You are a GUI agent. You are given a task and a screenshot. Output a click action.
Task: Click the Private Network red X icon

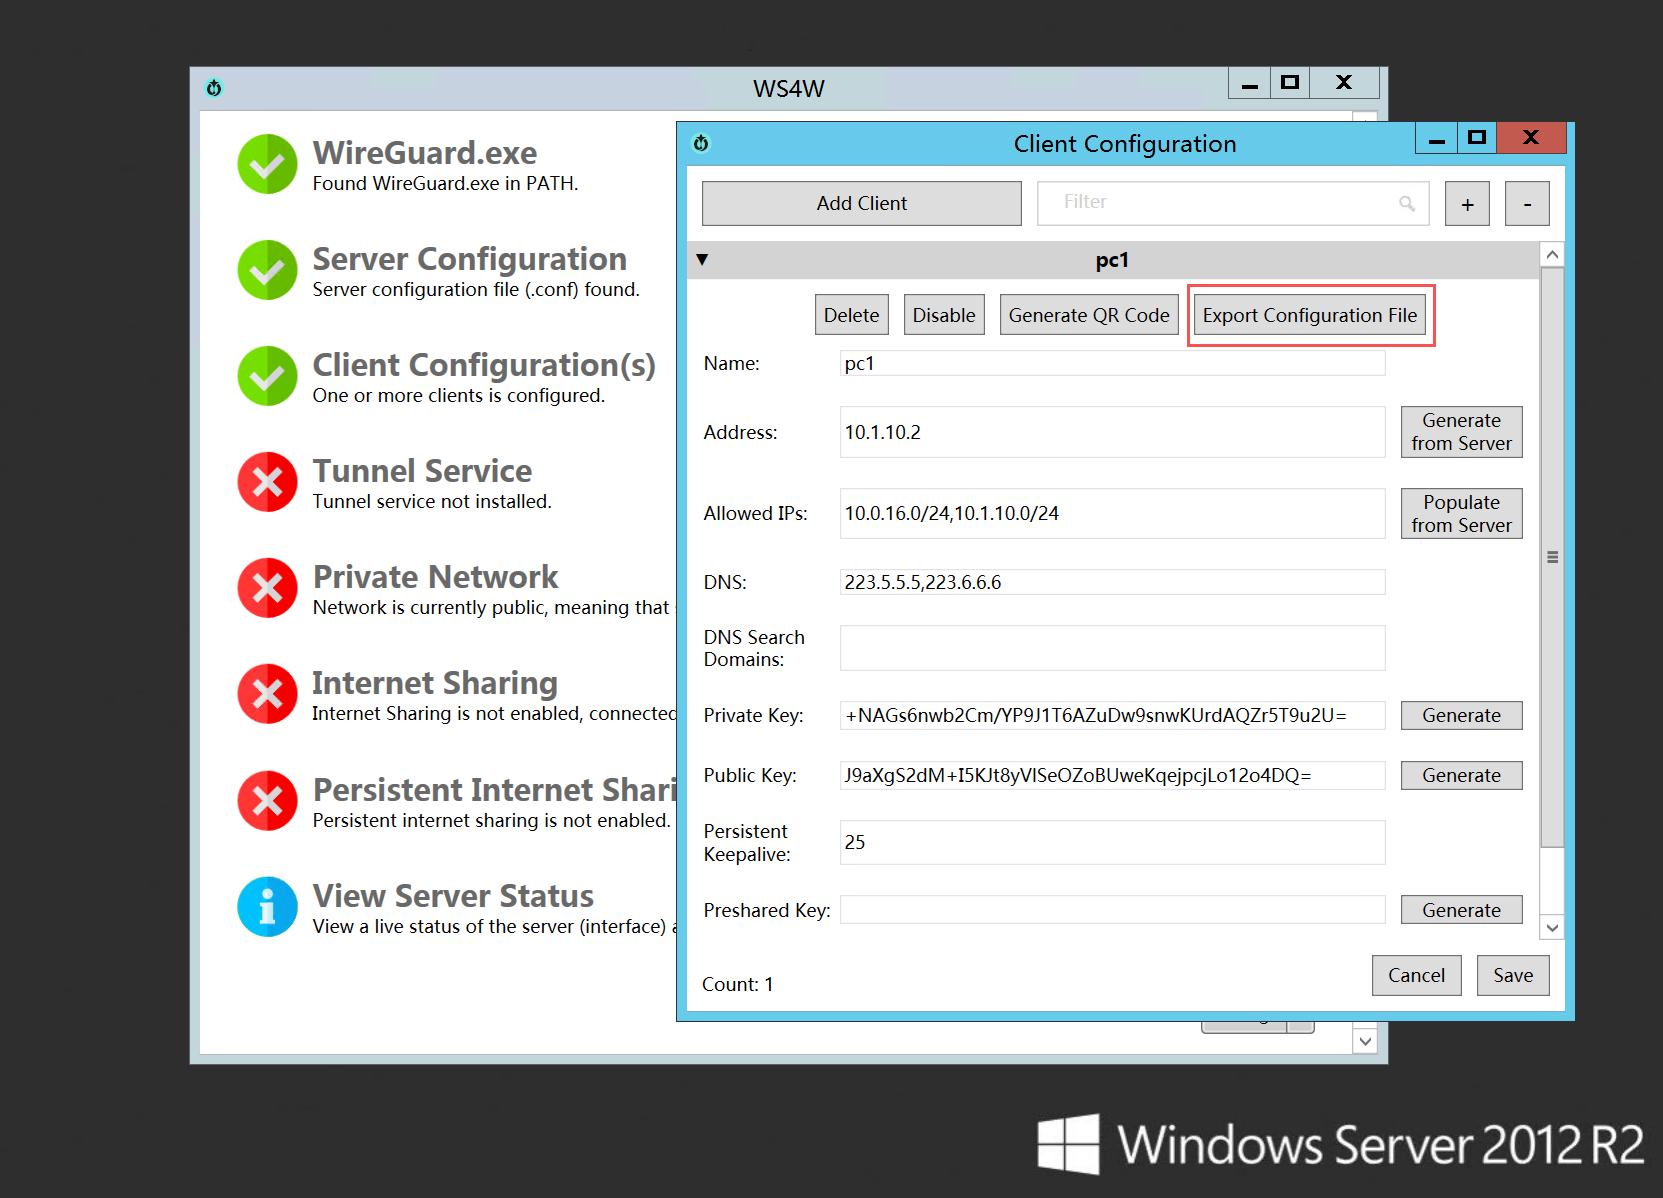267,588
